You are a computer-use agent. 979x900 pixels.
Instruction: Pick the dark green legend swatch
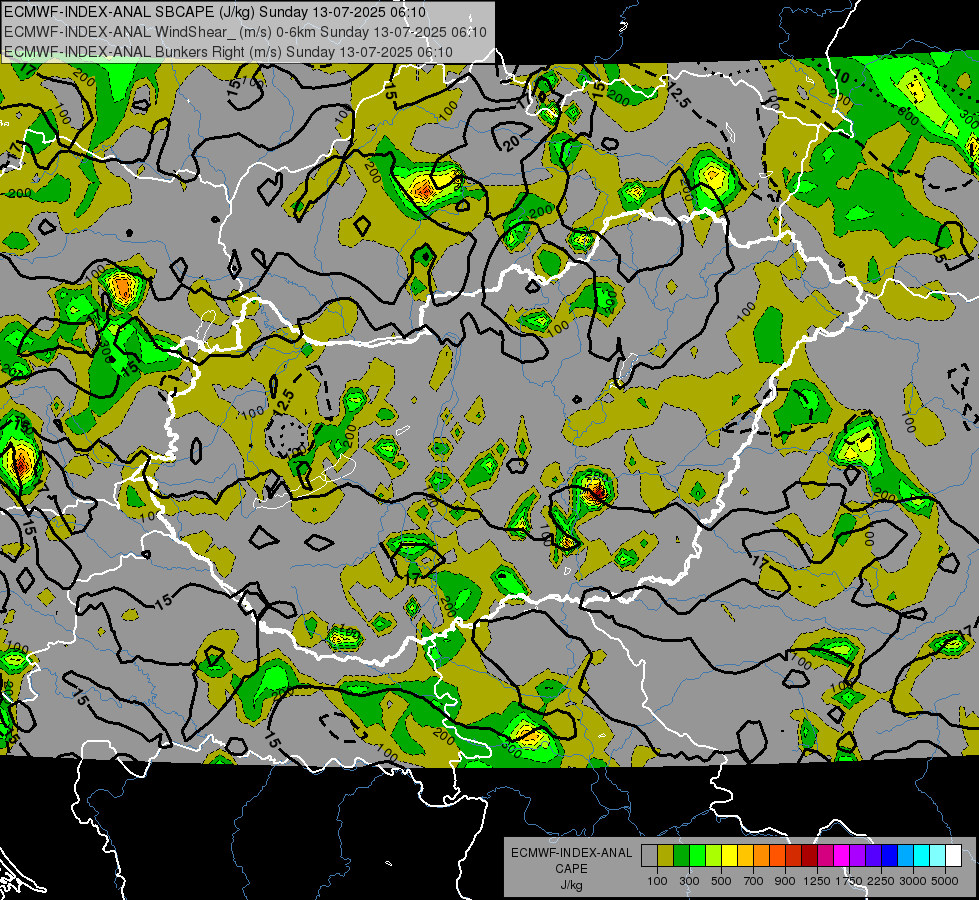point(681,856)
